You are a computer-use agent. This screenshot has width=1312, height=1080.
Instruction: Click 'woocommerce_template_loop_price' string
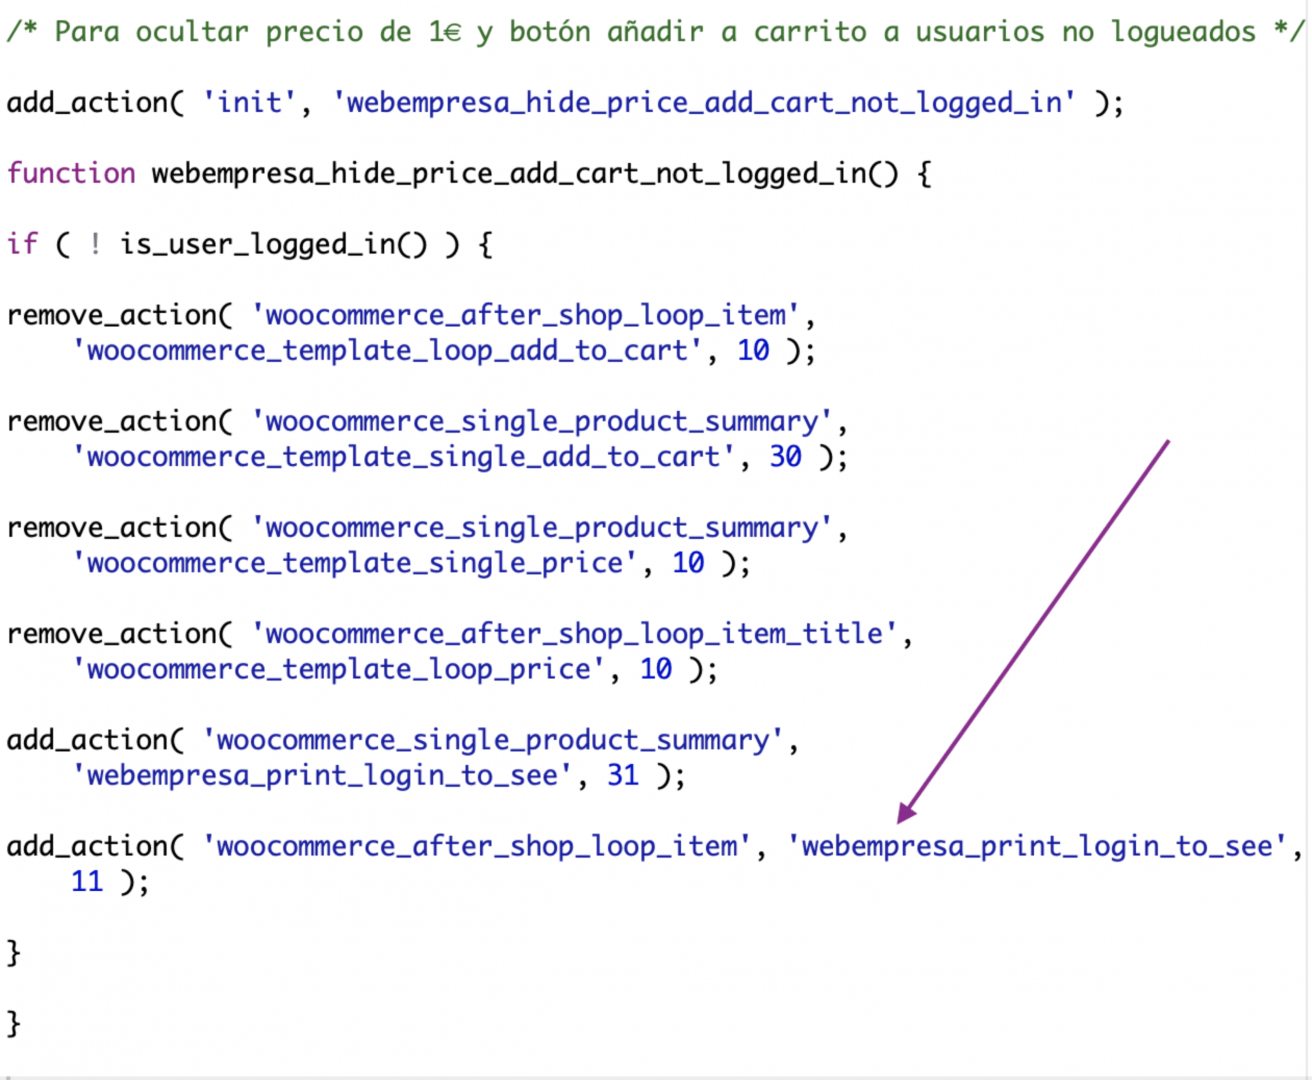[x=339, y=669]
